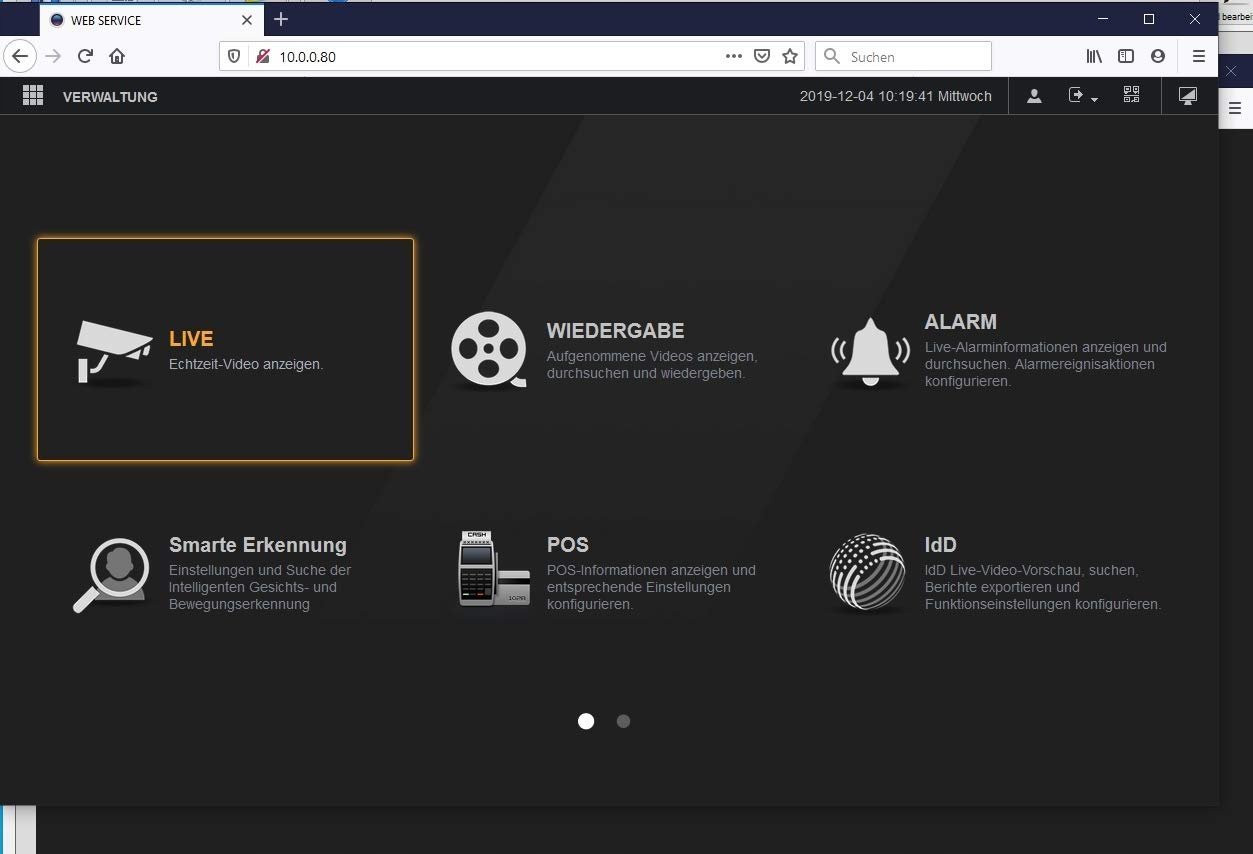Open a new browser tab

281,20
